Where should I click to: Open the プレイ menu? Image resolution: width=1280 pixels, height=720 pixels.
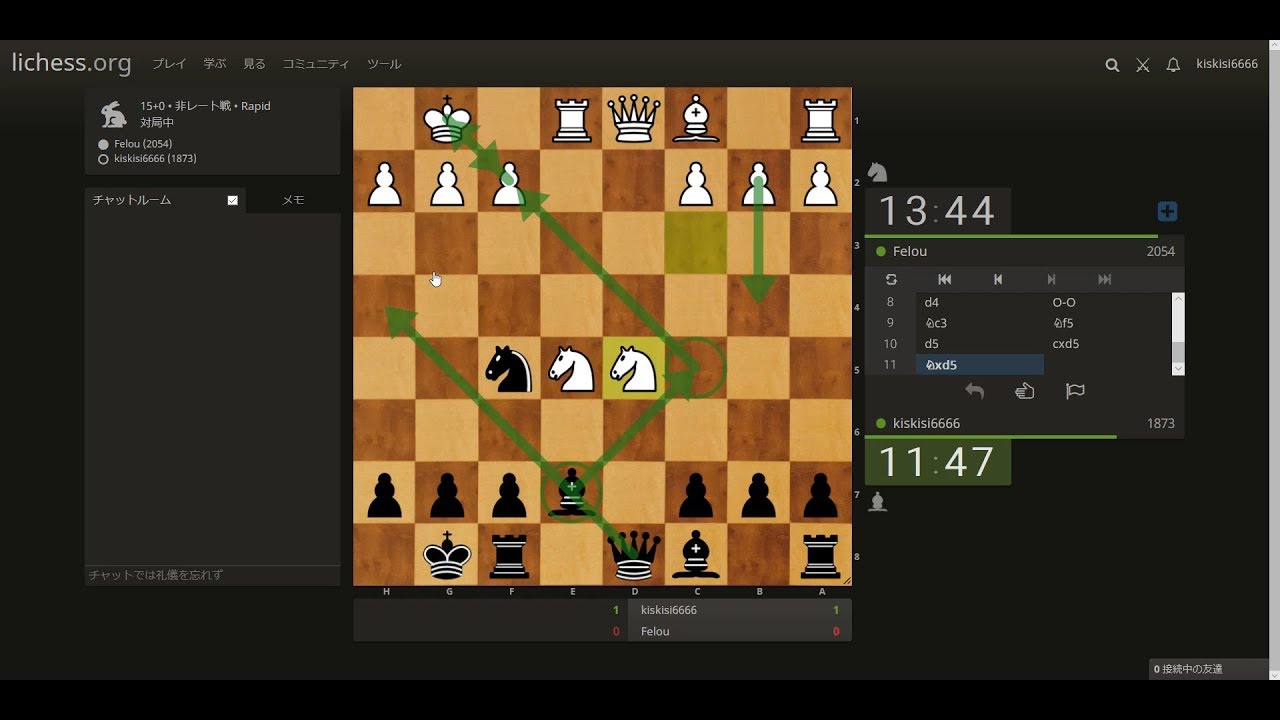tap(169, 64)
